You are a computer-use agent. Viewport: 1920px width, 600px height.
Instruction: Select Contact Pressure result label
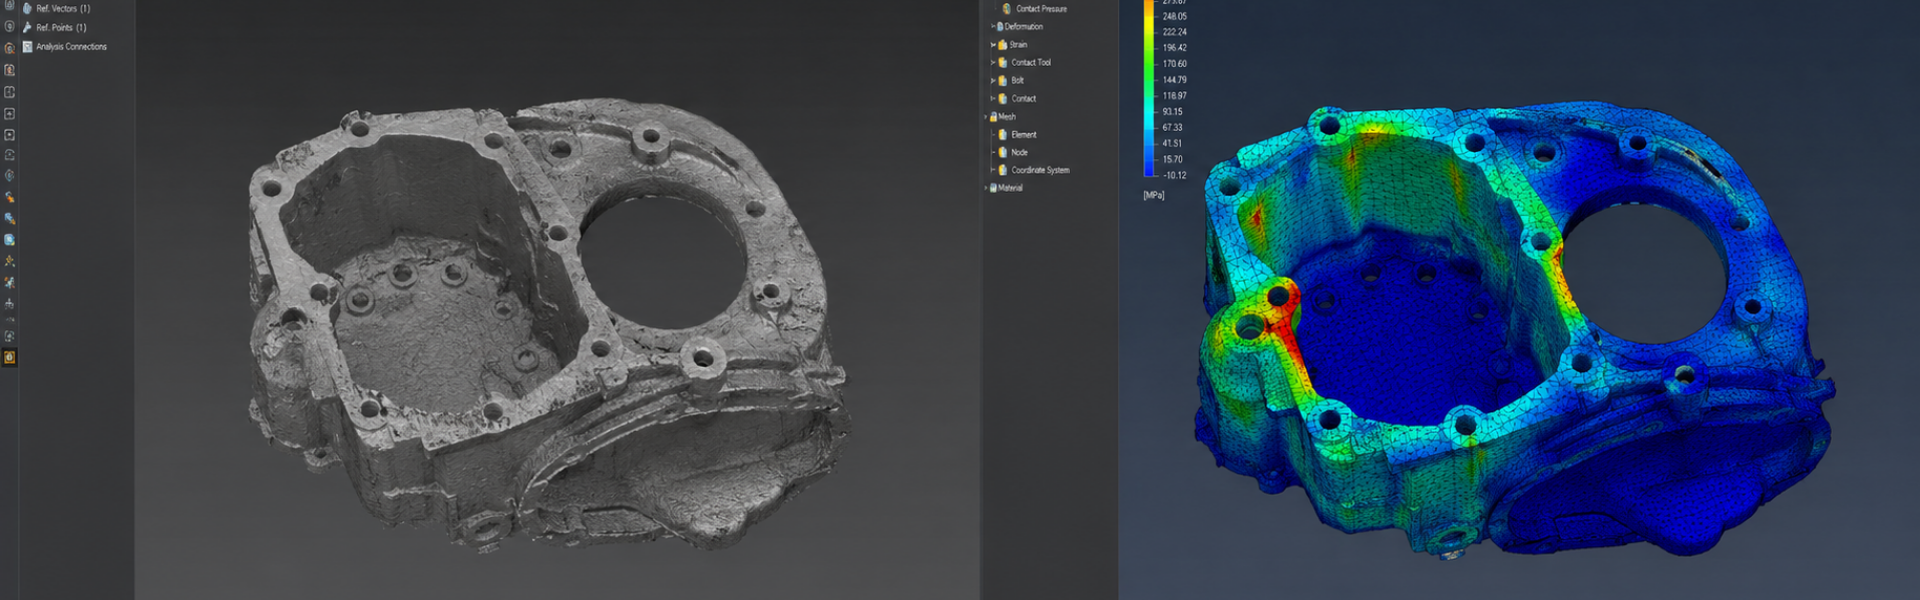[x=1041, y=9]
